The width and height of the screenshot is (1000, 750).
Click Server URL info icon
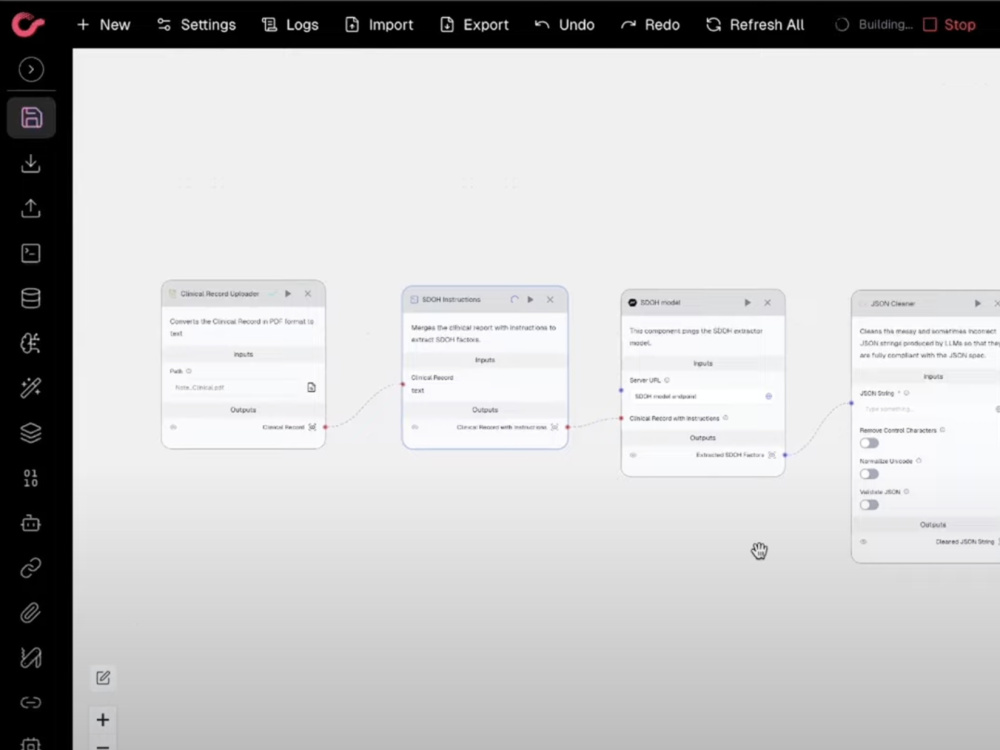(x=667, y=380)
